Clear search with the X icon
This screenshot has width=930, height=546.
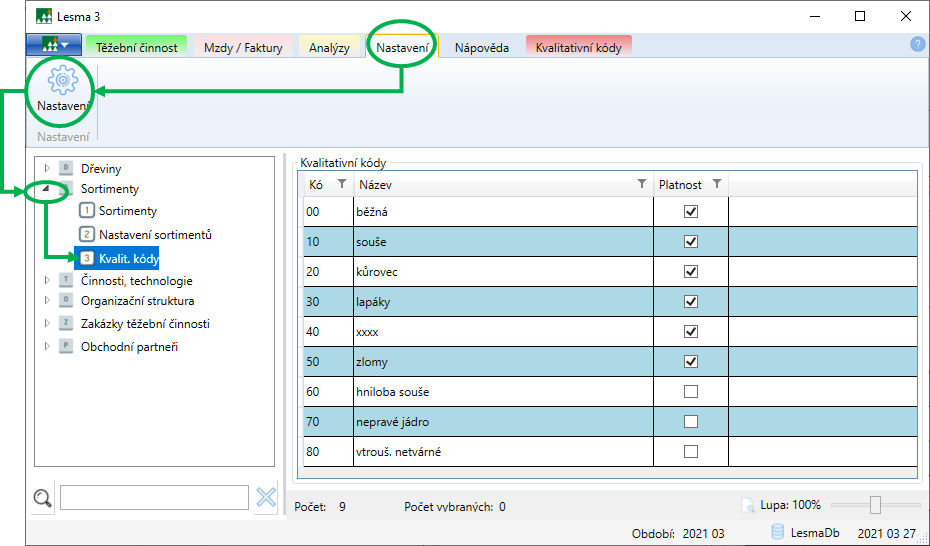point(266,498)
